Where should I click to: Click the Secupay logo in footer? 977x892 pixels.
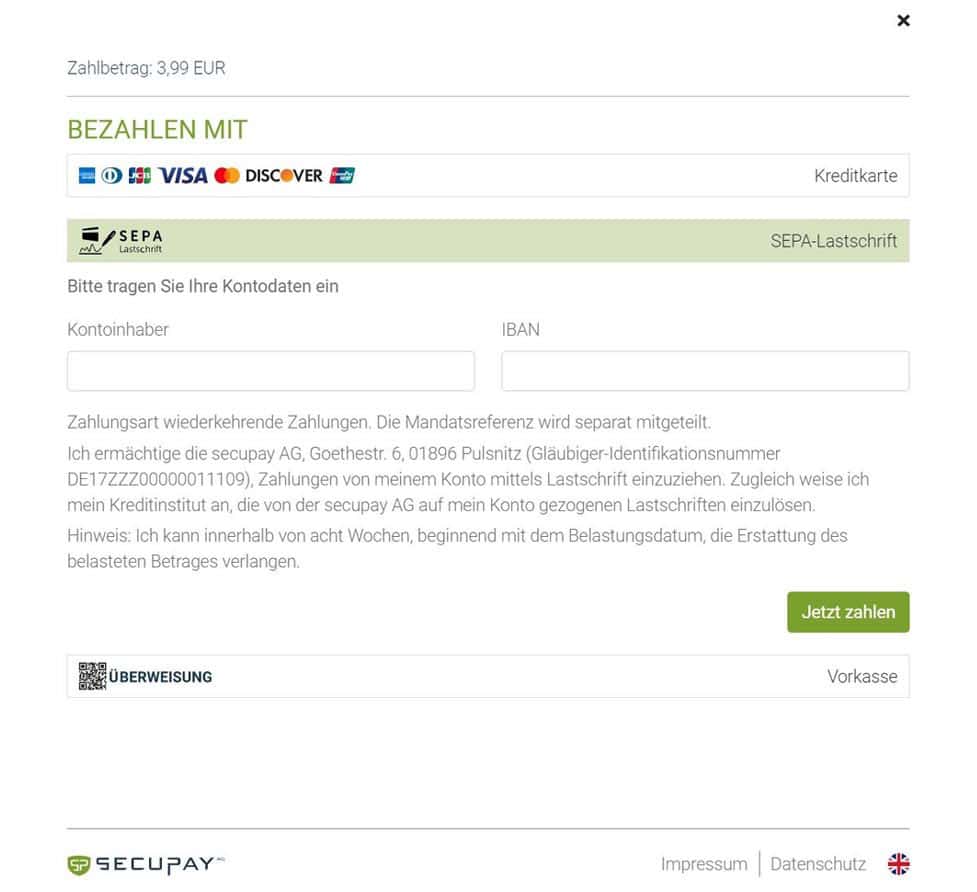146,865
